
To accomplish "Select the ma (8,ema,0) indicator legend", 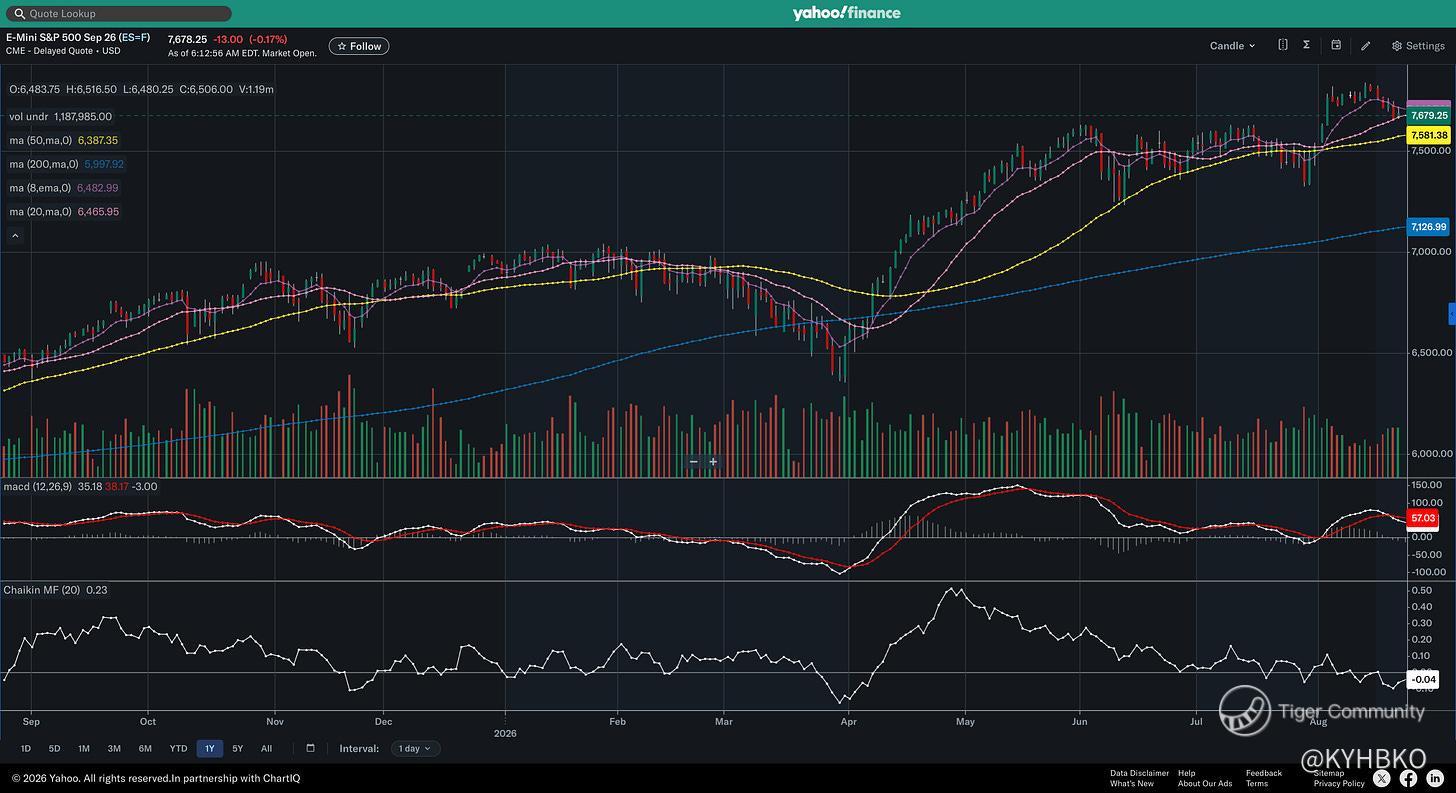I will click(x=64, y=188).
